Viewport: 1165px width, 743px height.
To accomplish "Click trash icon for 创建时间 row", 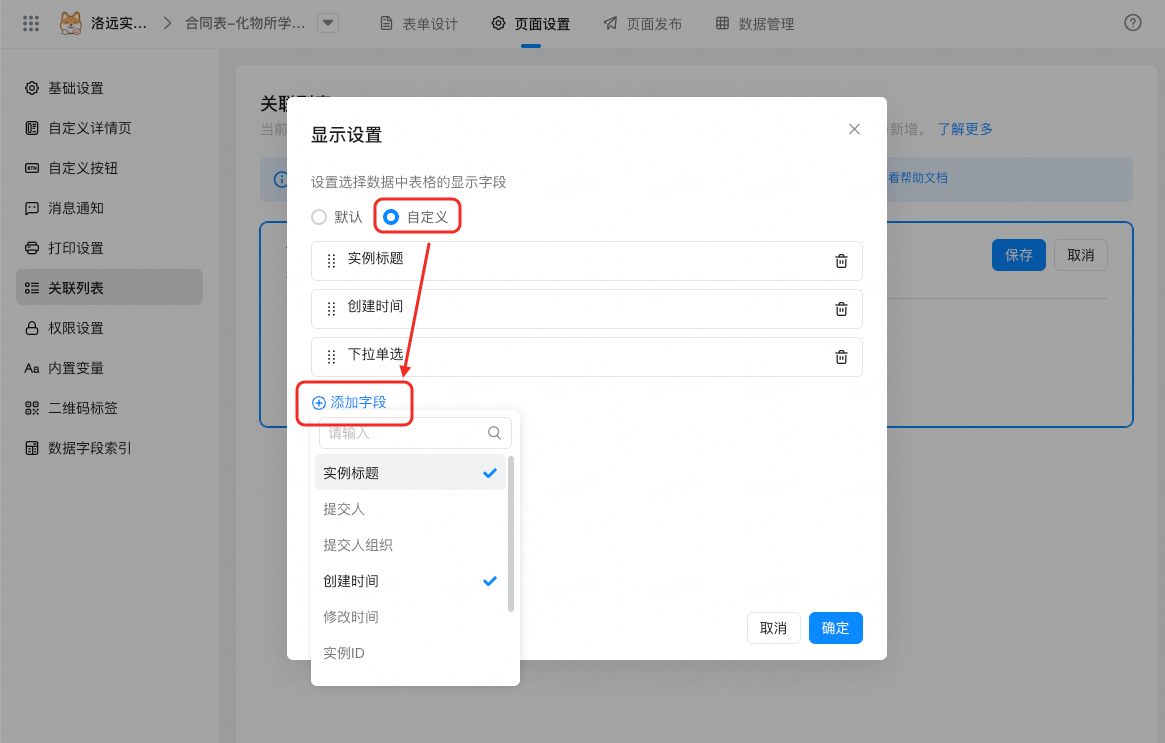I will [841, 309].
